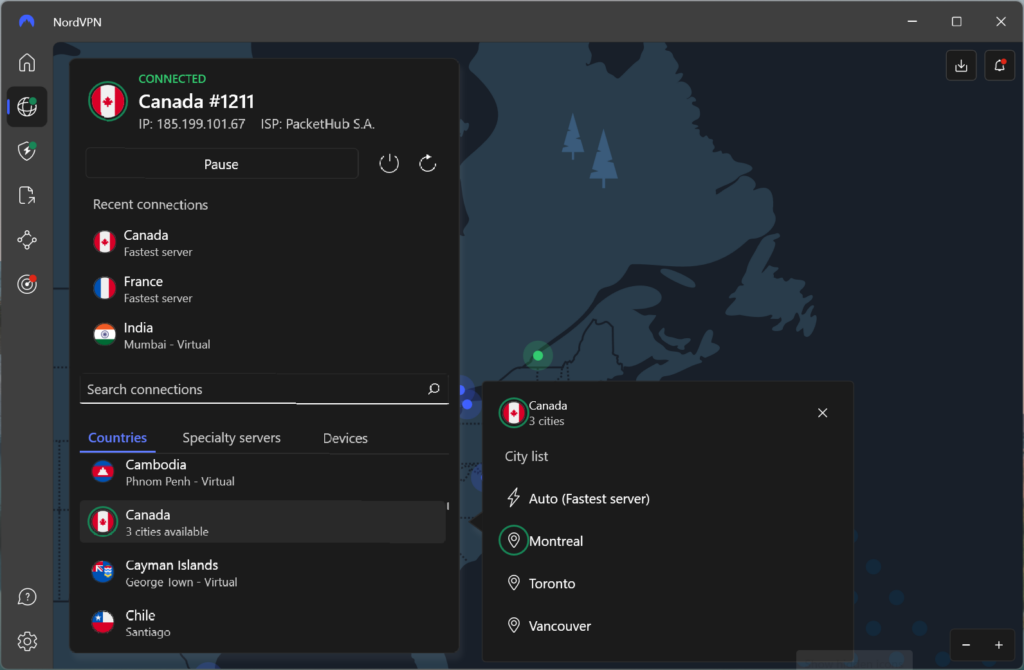1024x670 pixels.
Task: Switch to the Specialty servers tab
Action: [x=231, y=438]
